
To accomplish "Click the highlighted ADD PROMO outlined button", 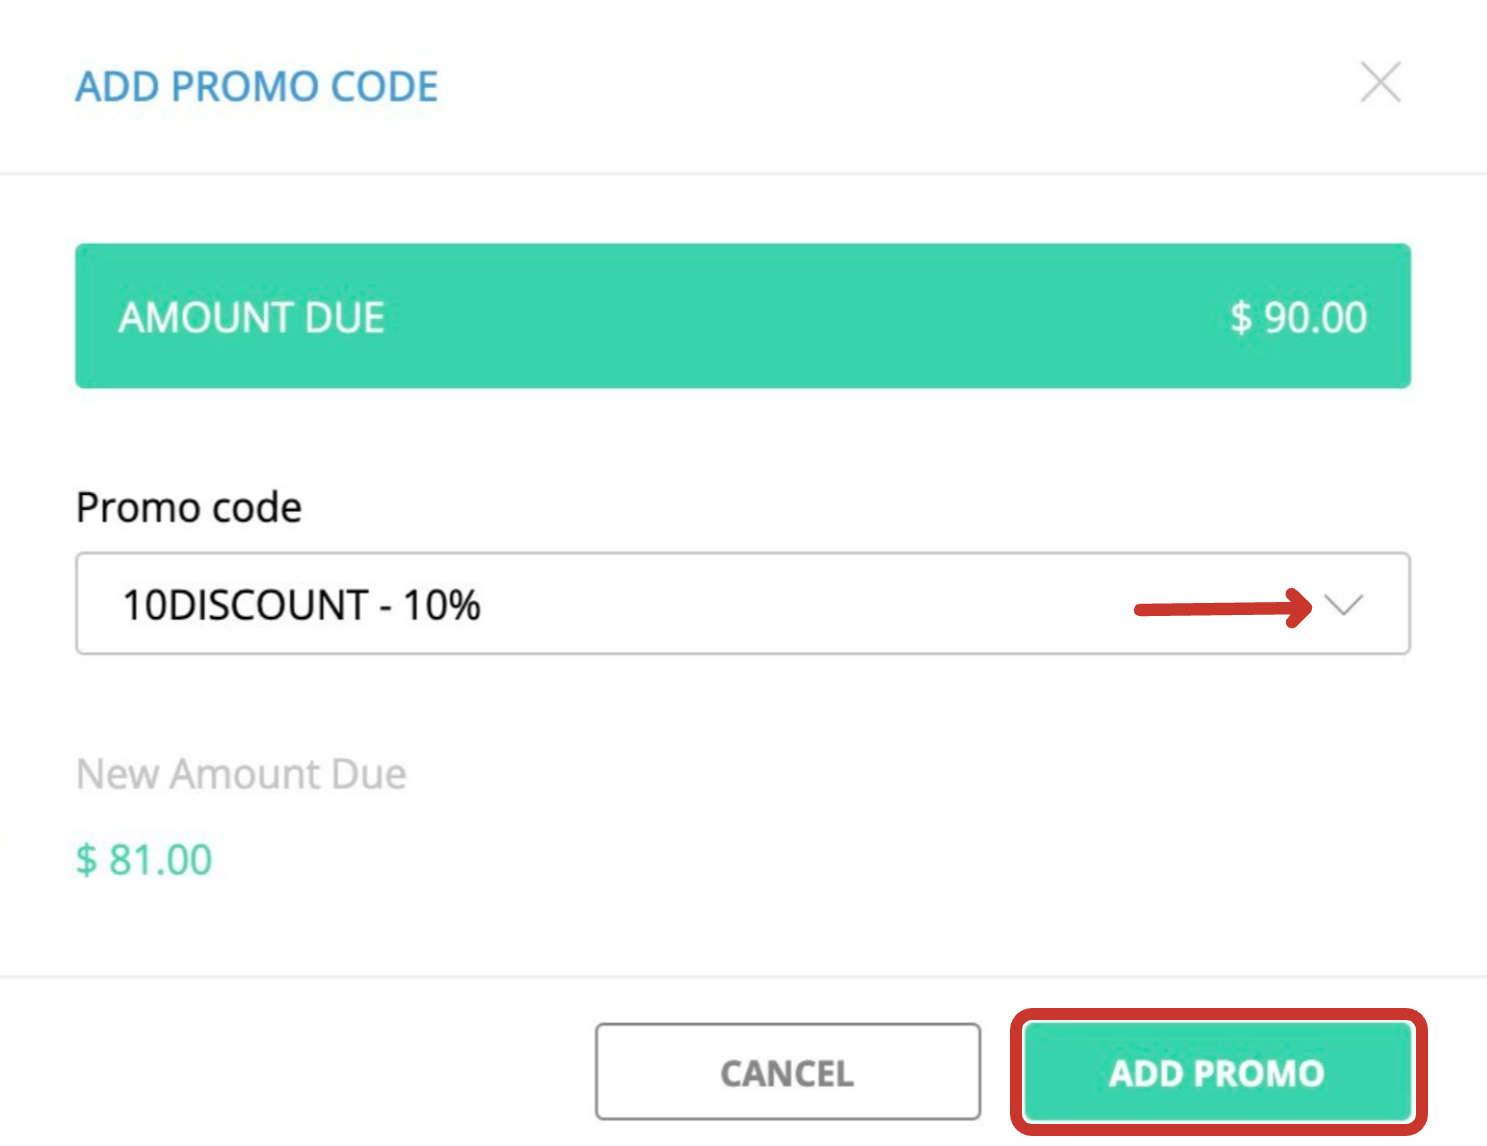I will [x=1216, y=1072].
